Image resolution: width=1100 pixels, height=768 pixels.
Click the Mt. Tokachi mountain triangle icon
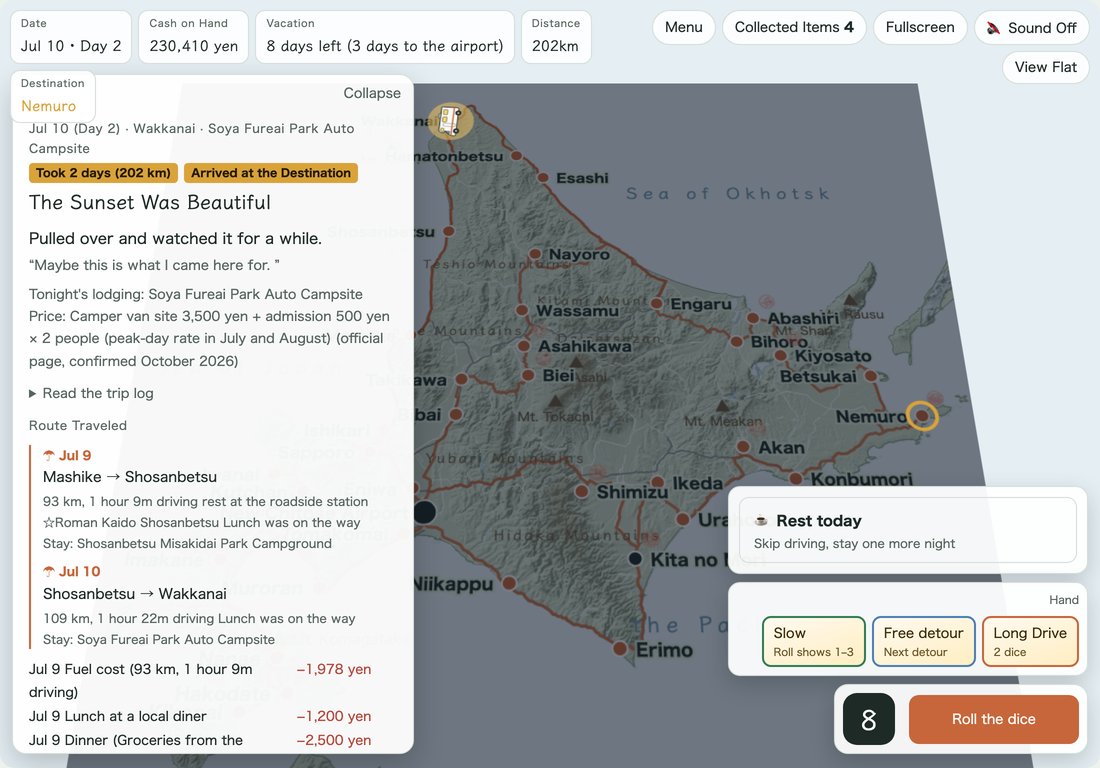point(555,402)
